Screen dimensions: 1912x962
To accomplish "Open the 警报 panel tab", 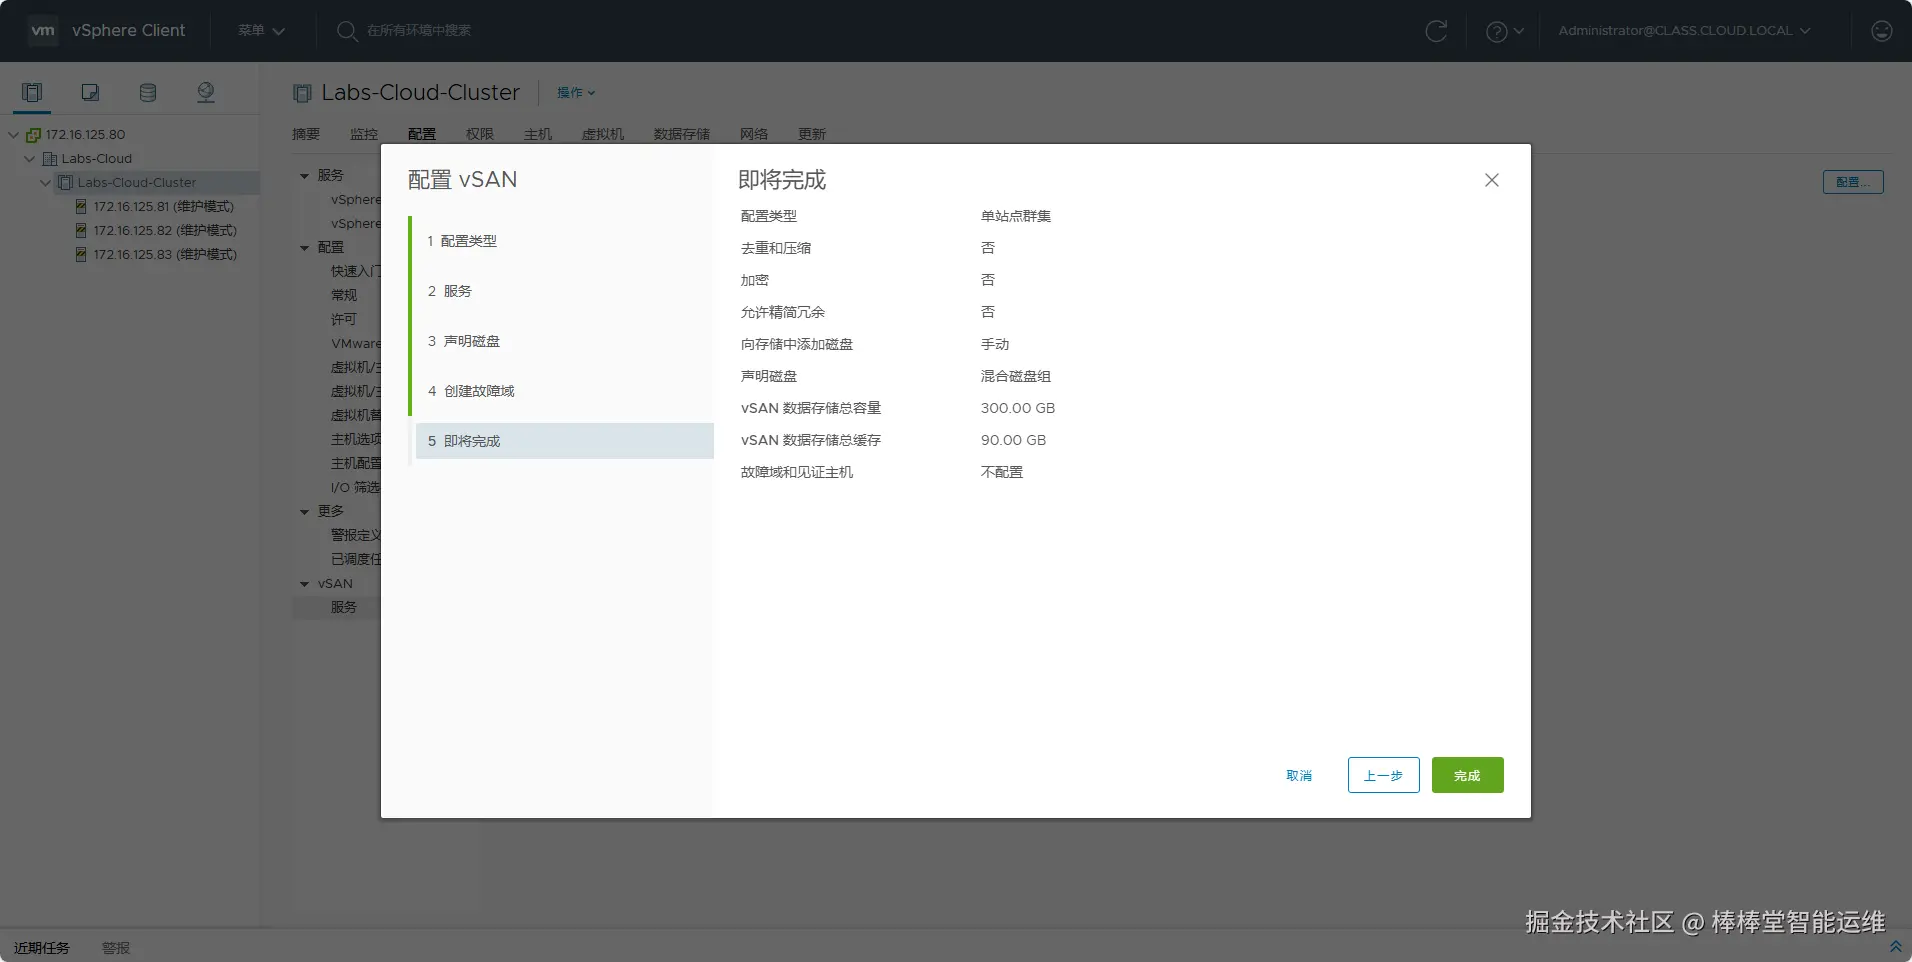I will click(116, 948).
